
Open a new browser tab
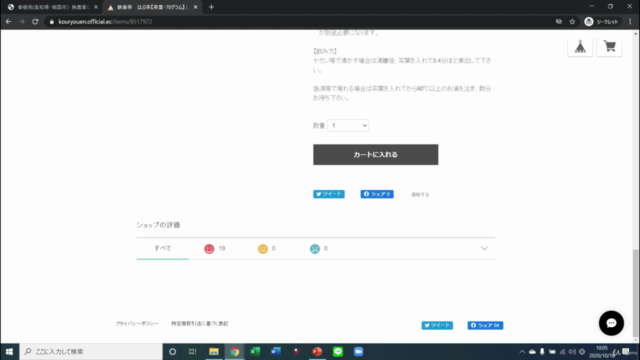tap(211, 7)
